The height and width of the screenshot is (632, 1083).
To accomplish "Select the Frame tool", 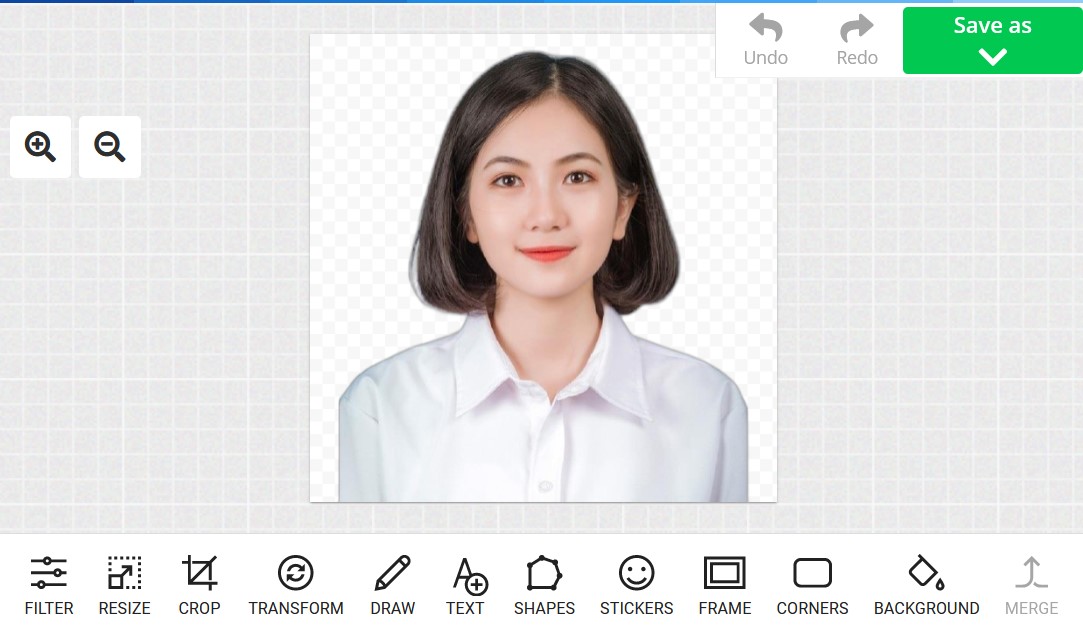I will click(725, 583).
